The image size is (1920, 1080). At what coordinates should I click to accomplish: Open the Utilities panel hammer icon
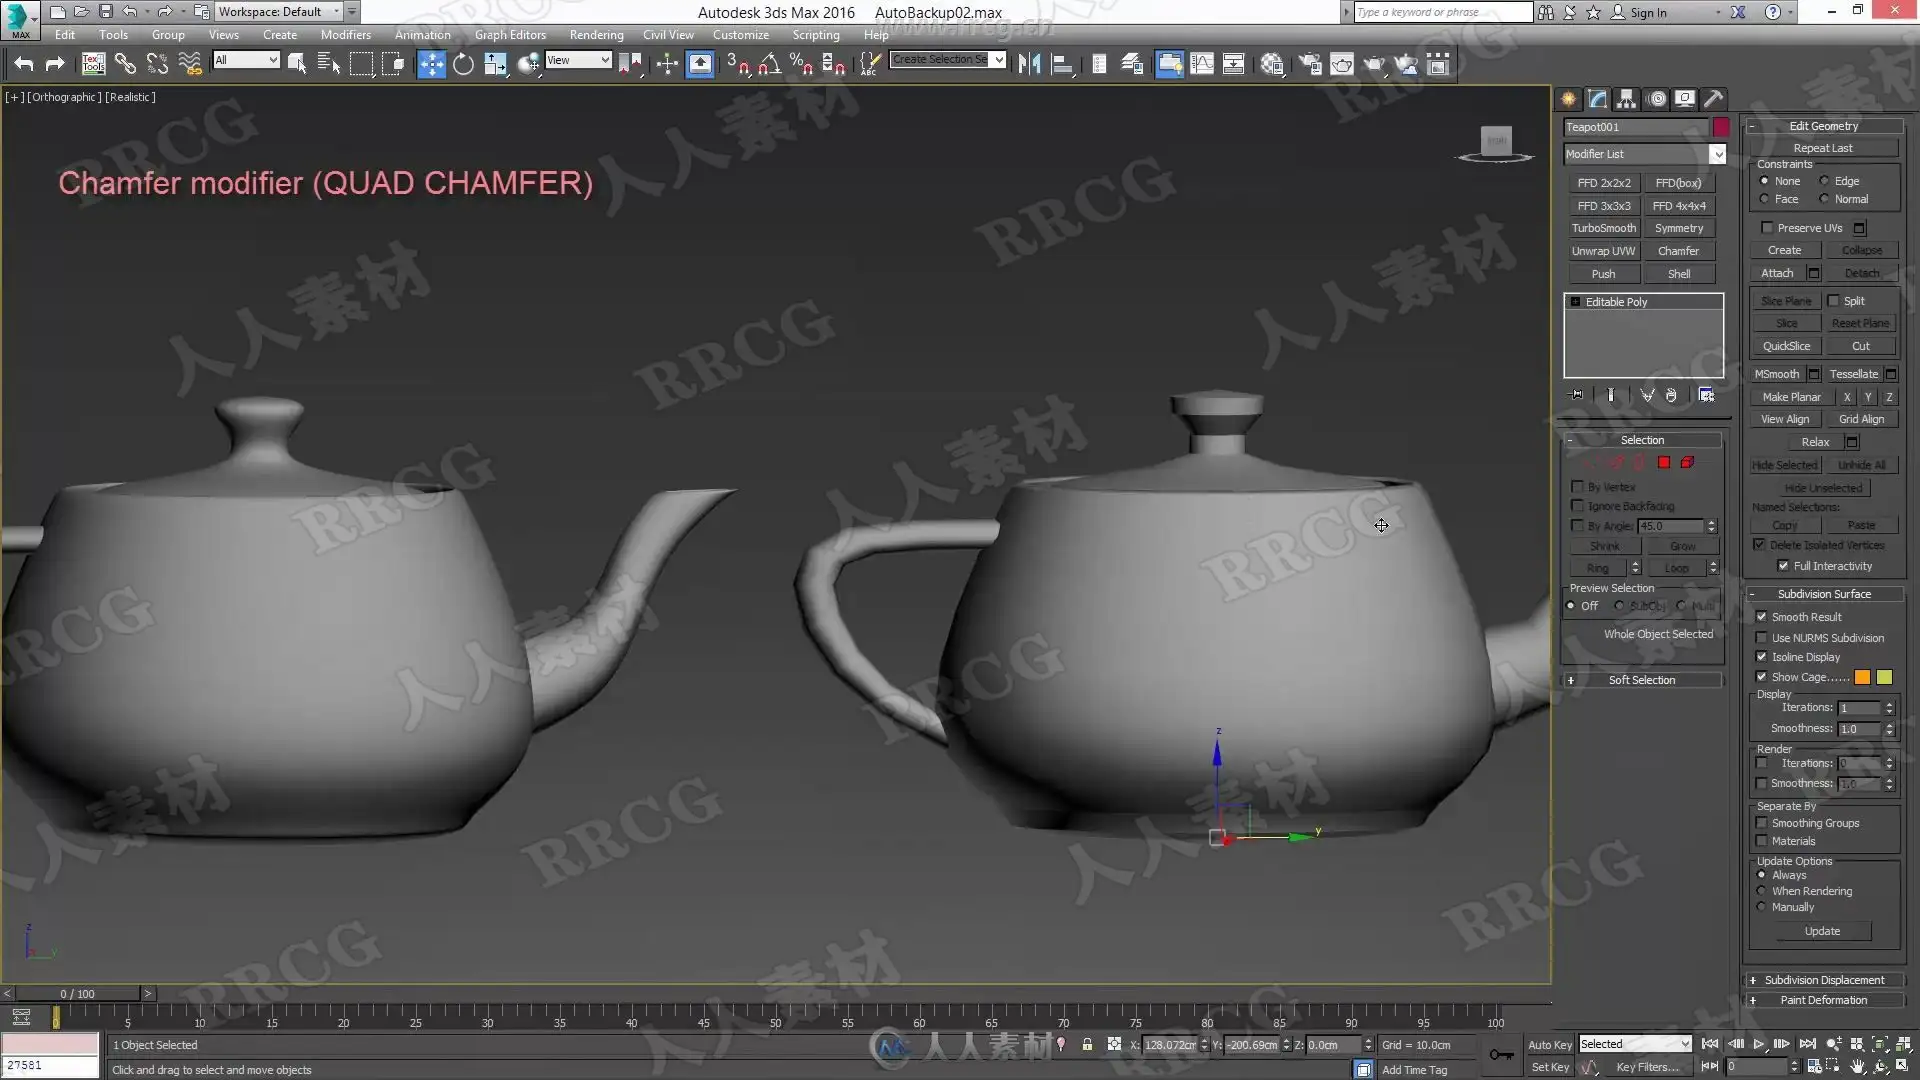point(1714,98)
